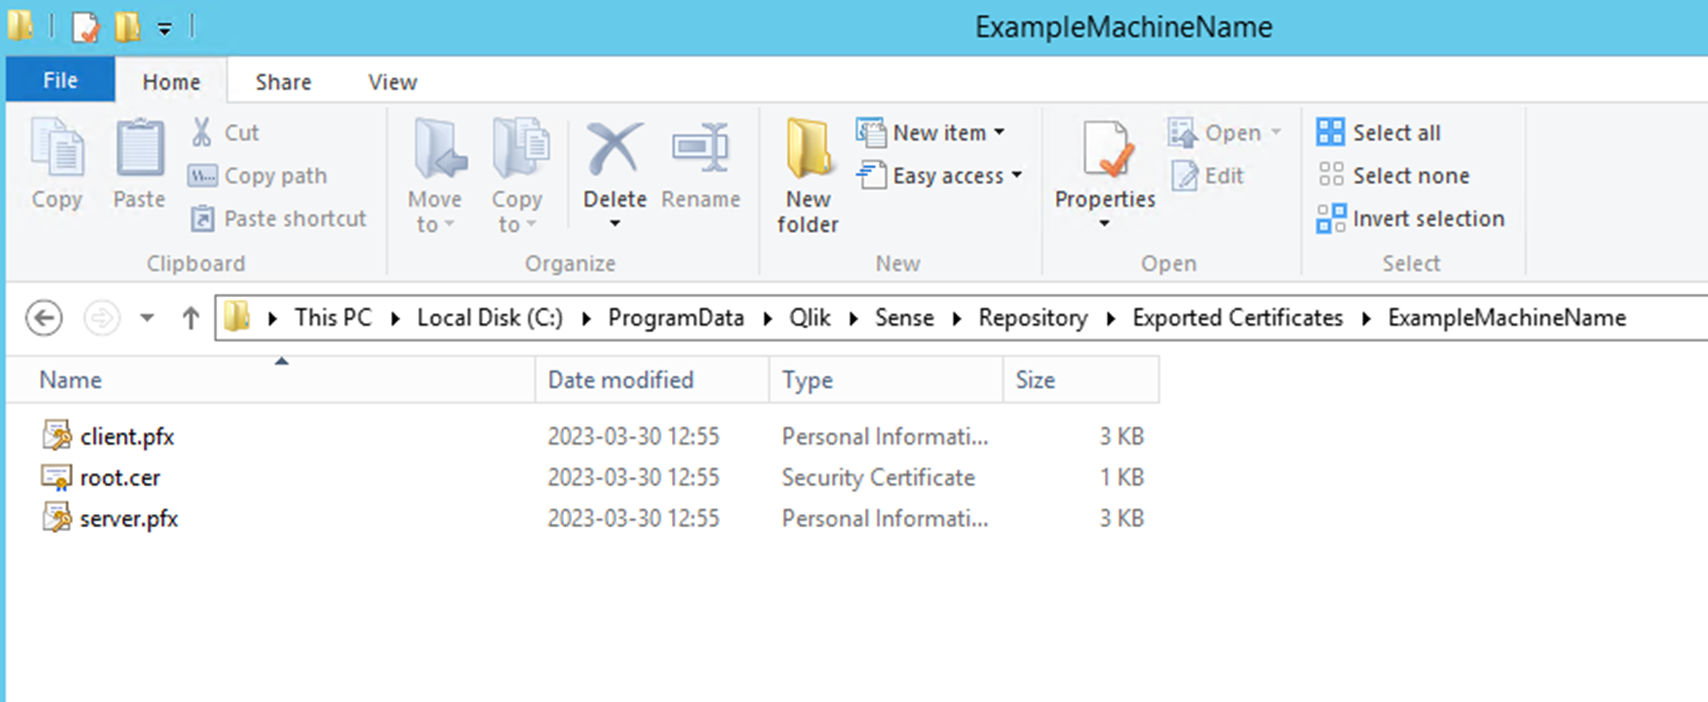This screenshot has width=1708, height=702.
Task: Click the red Delete X icon
Action: click(x=614, y=150)
